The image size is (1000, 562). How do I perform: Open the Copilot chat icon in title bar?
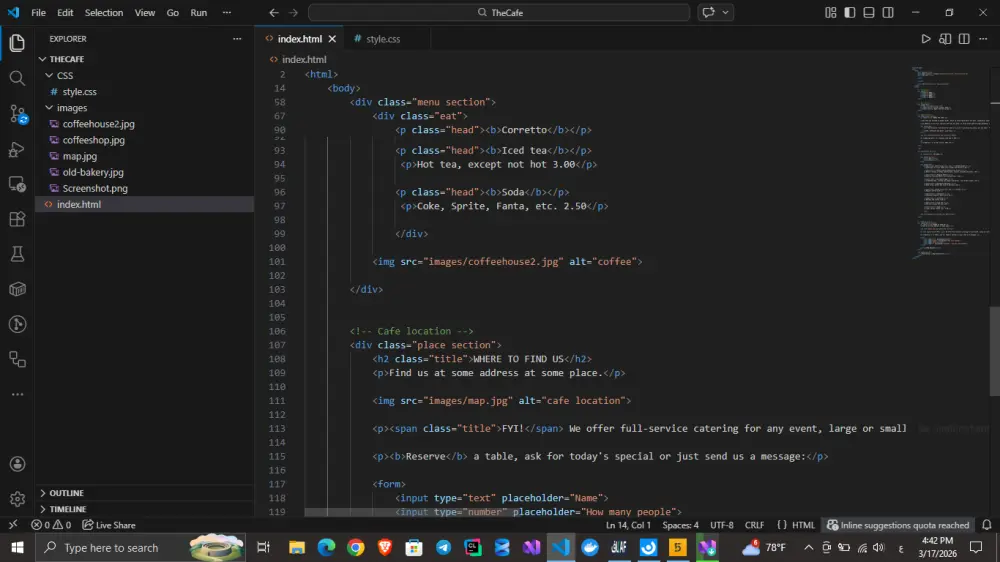708,13
